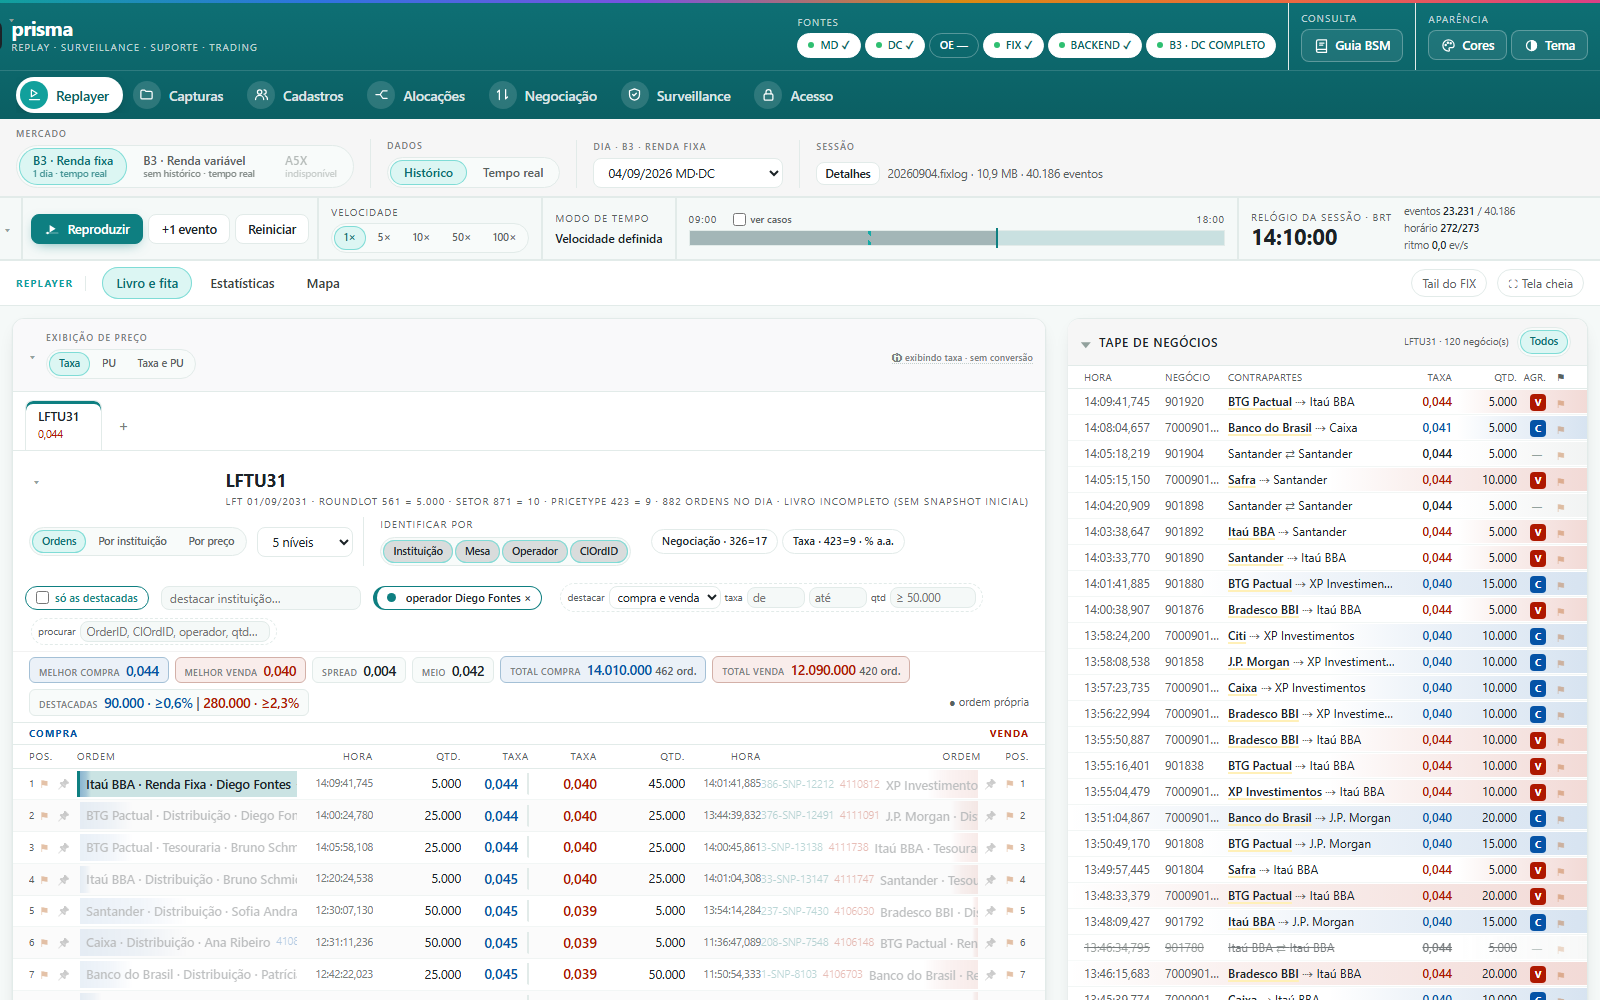1600x1000 pixels.
Task: Remove the operador Diego Fontes filter chip
Action: tap(528, 598)
